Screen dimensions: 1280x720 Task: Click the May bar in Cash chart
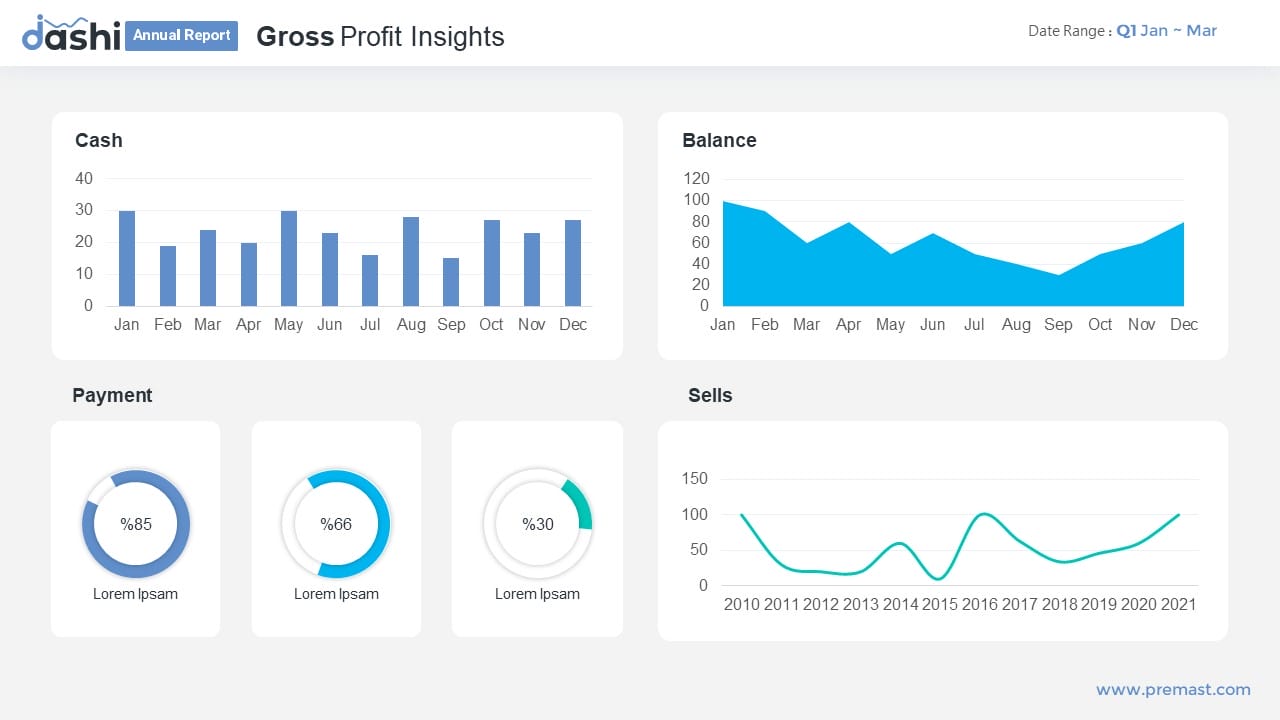[x=289, y=258]
